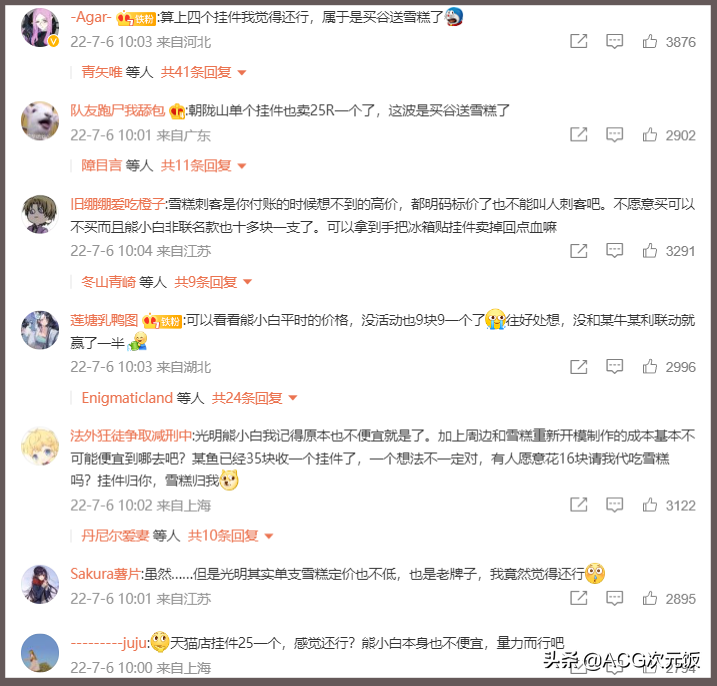Share the Sakura薯片 comment

(578, 598)
